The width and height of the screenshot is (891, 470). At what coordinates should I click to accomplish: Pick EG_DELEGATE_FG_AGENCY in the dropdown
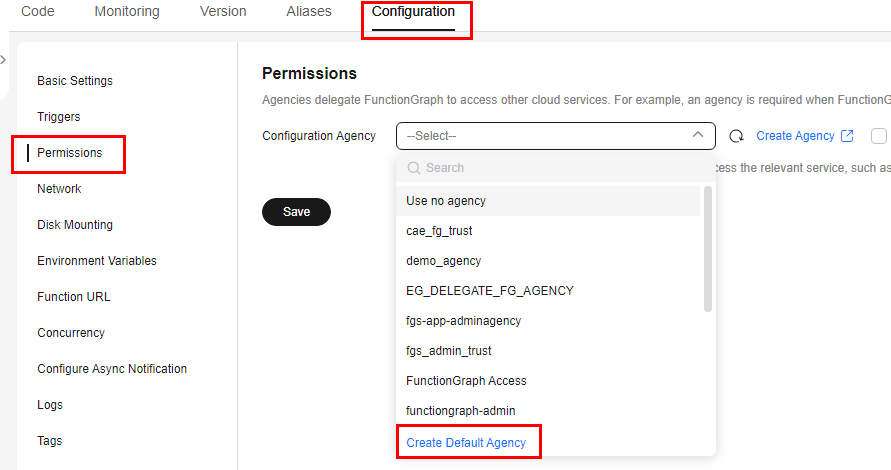tap(548, 290)
